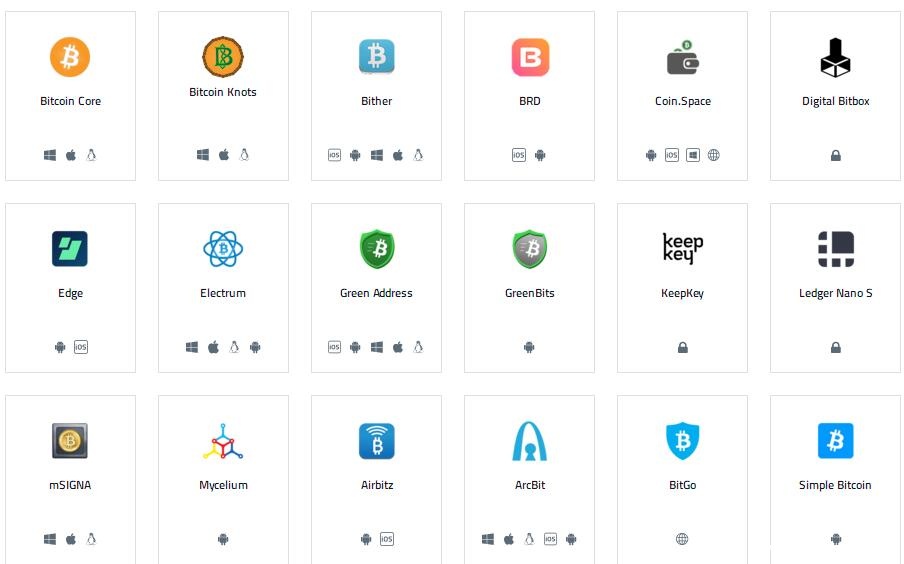Select the Bither wallet logo

(376, 57)
